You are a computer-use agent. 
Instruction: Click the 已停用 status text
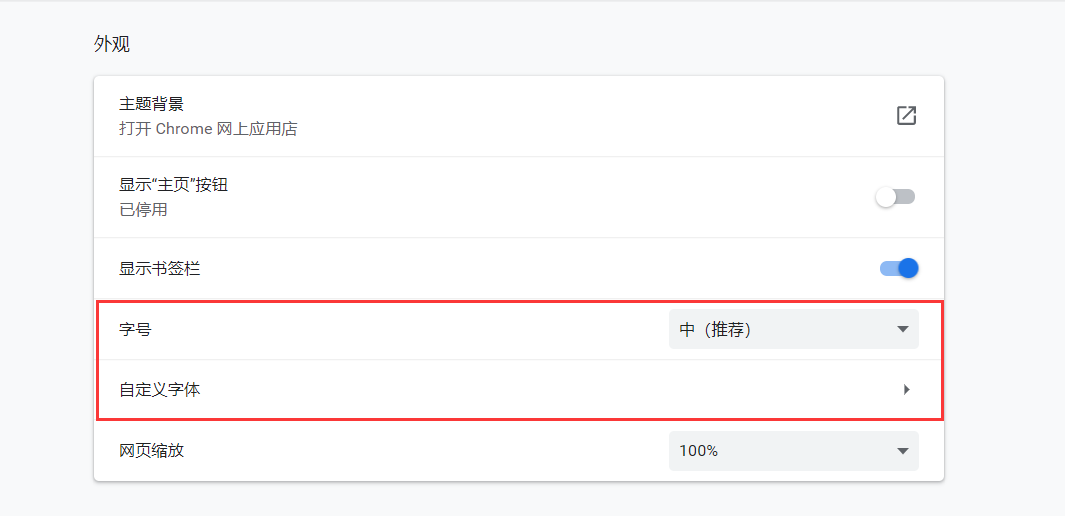click(143, 210)
